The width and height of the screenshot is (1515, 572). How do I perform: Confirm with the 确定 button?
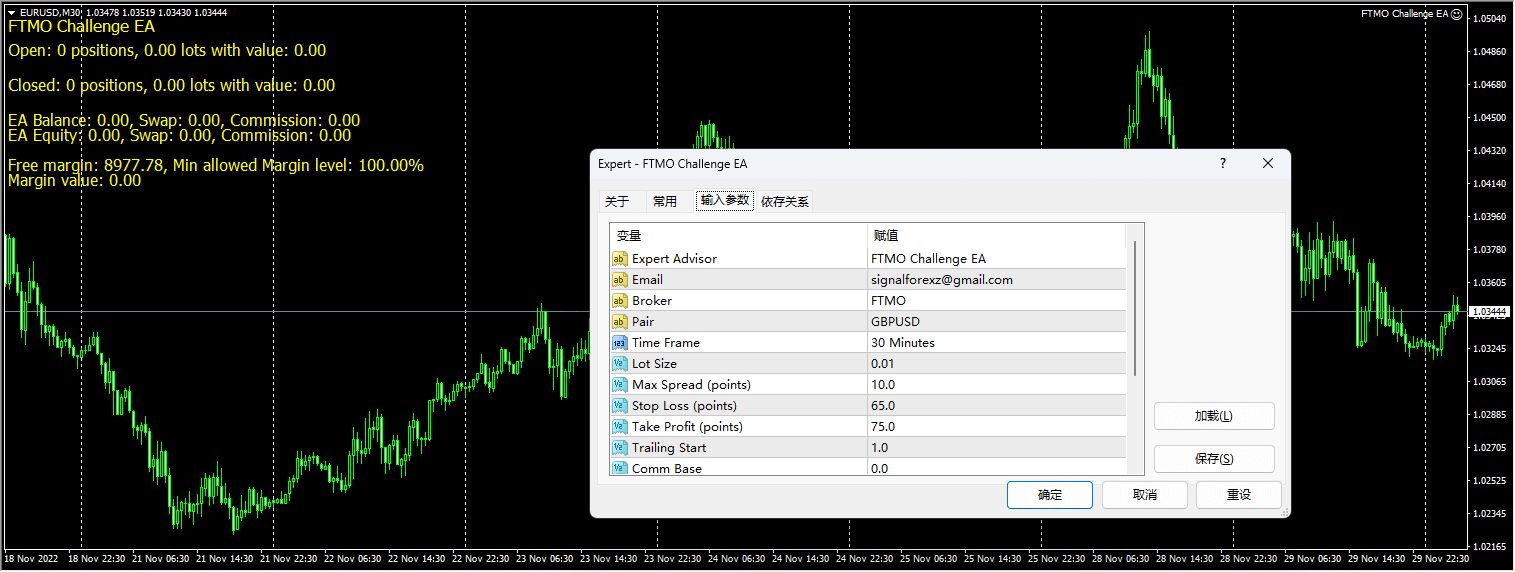pyautogui.click(x=1050, y=495)
